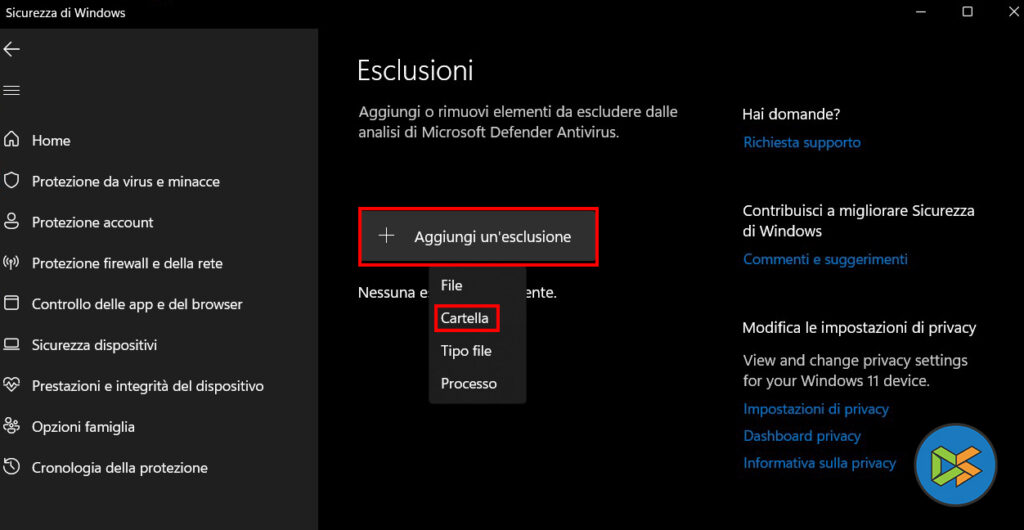Viewport: 1024px width, 530px height.
Task: Click the Dashboard privacy link
Action: pos(802,436)
